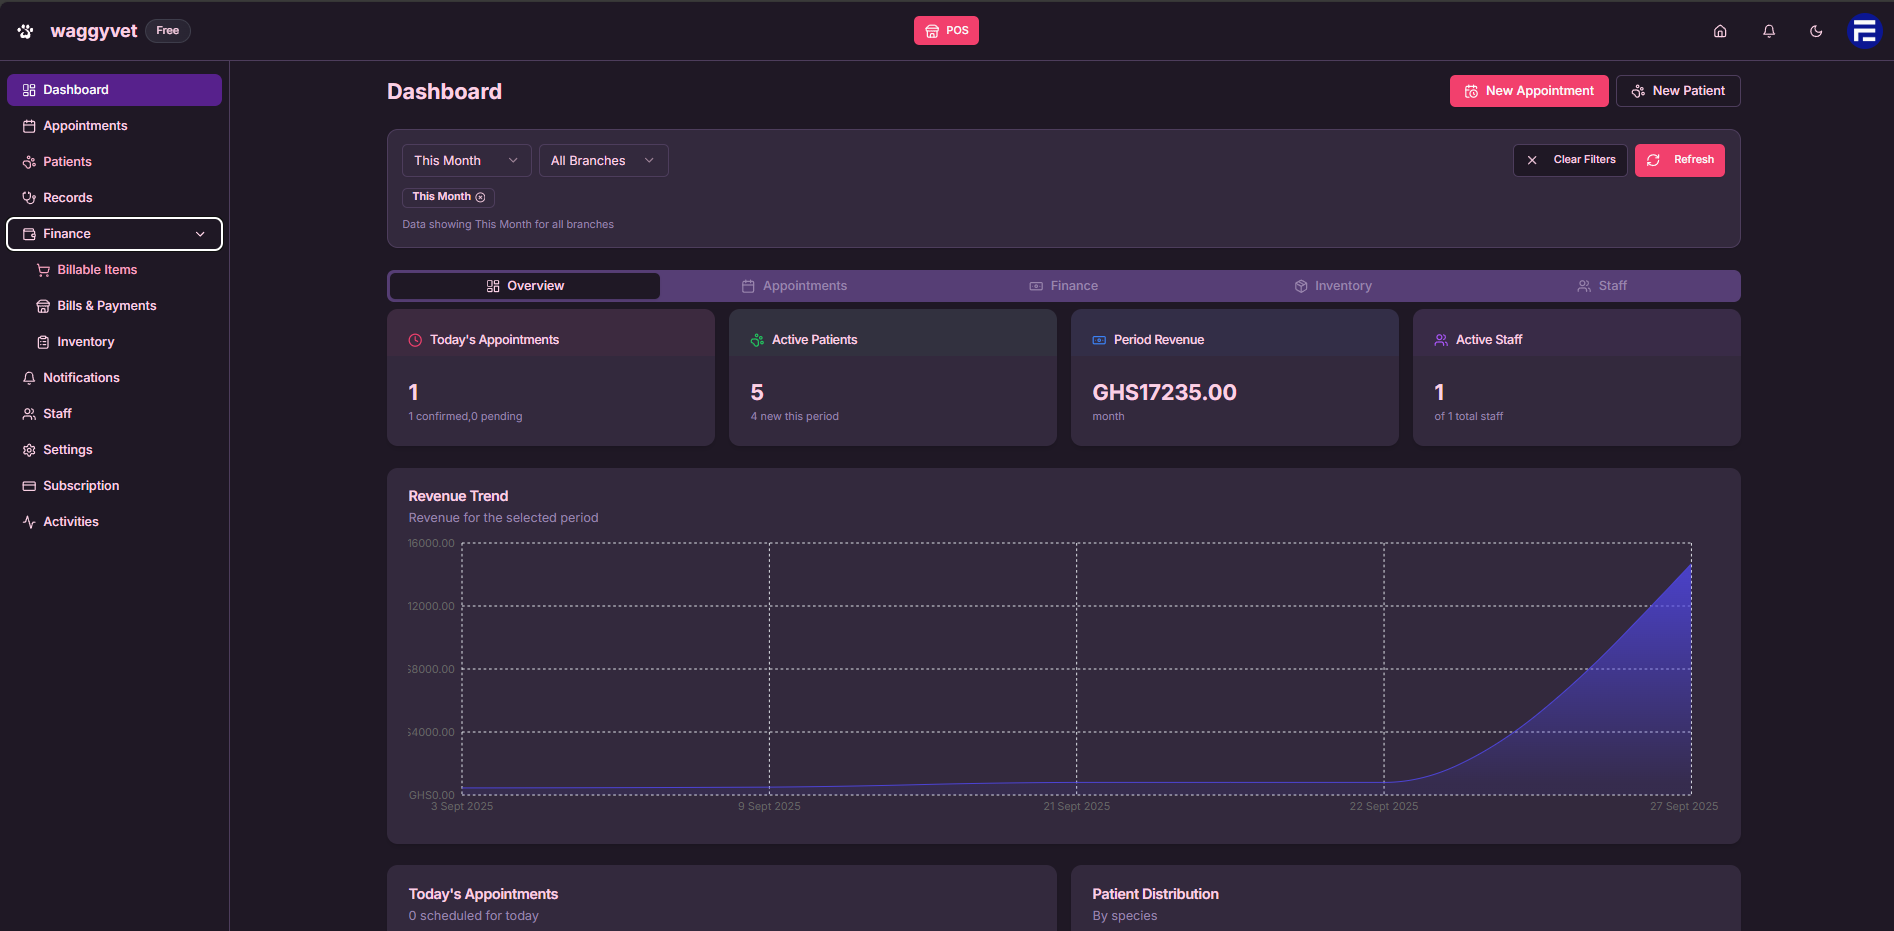Image resolution: width=1894 pixels, height=931 pixels.
Task: Click the New Appointment button
Action: pyautogui.click(x=1528, y=90)
